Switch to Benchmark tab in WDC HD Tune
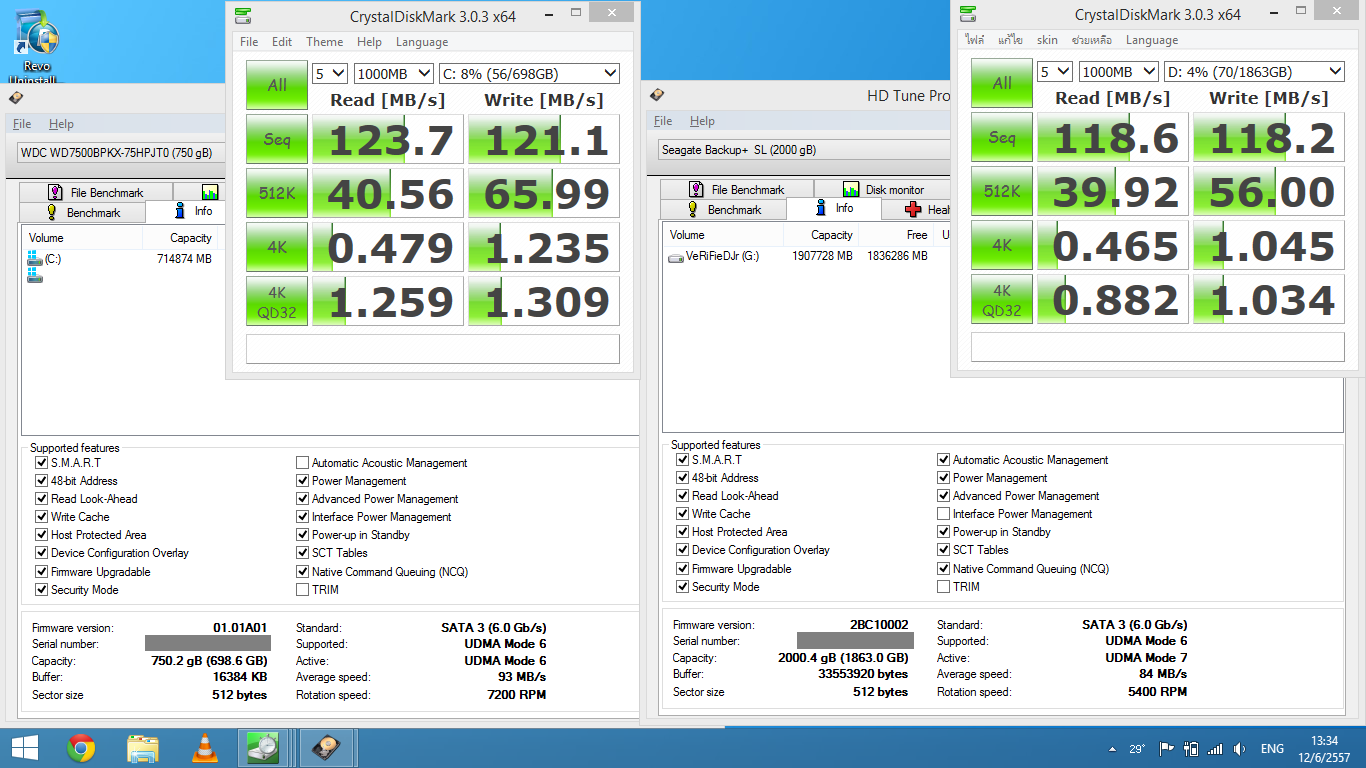Image resolution: width=1366 pixels, height=768 pixels. click(x=83, y=212)
